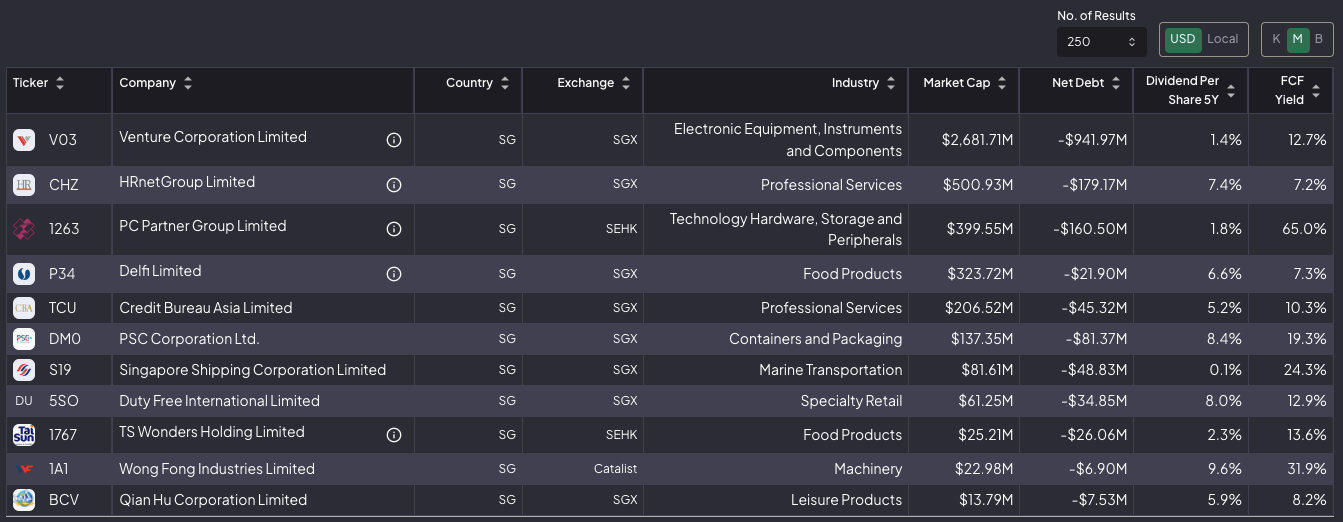Open HRnetGroup Limited company link
This screenshot has width=1343, height=522.
coord(187,182)
